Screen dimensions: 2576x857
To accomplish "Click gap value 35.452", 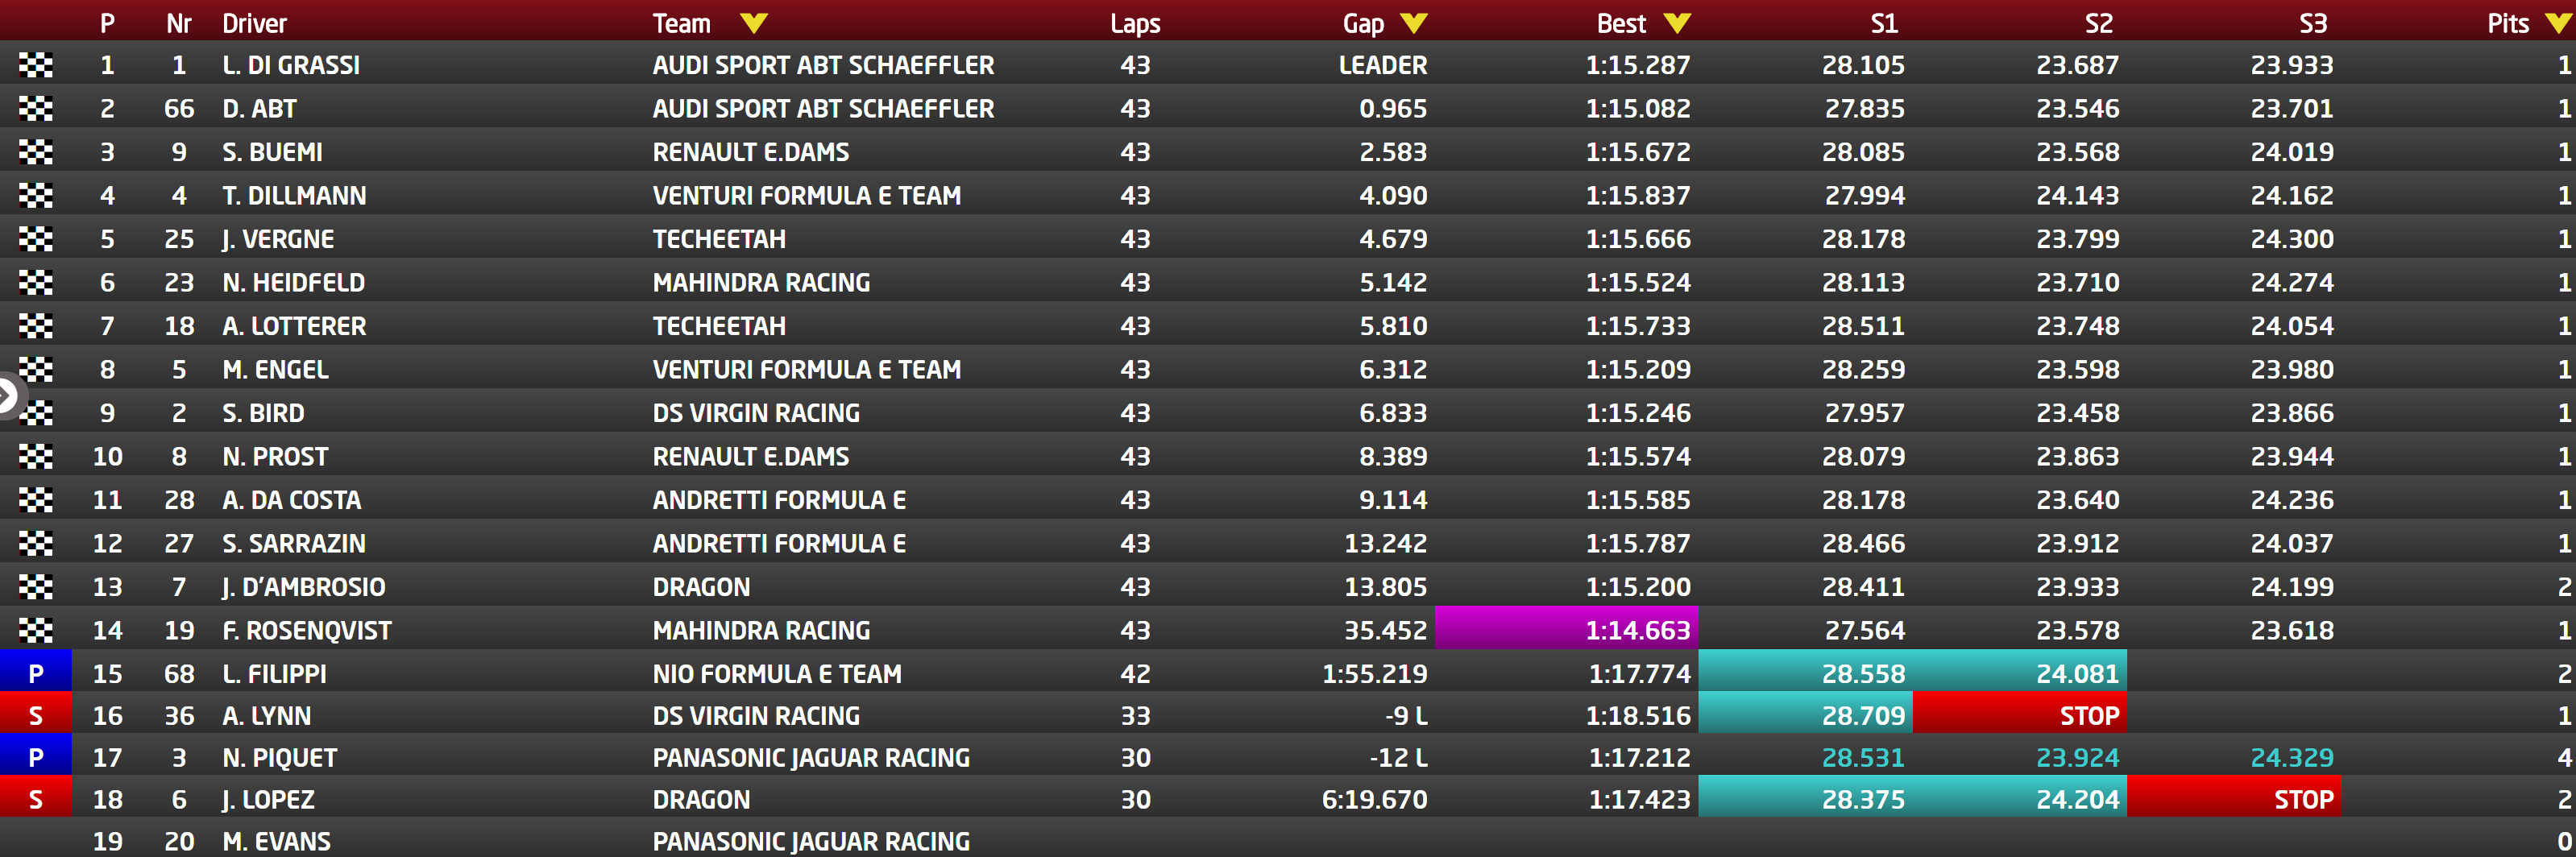I will click(x=1386, y=630).
